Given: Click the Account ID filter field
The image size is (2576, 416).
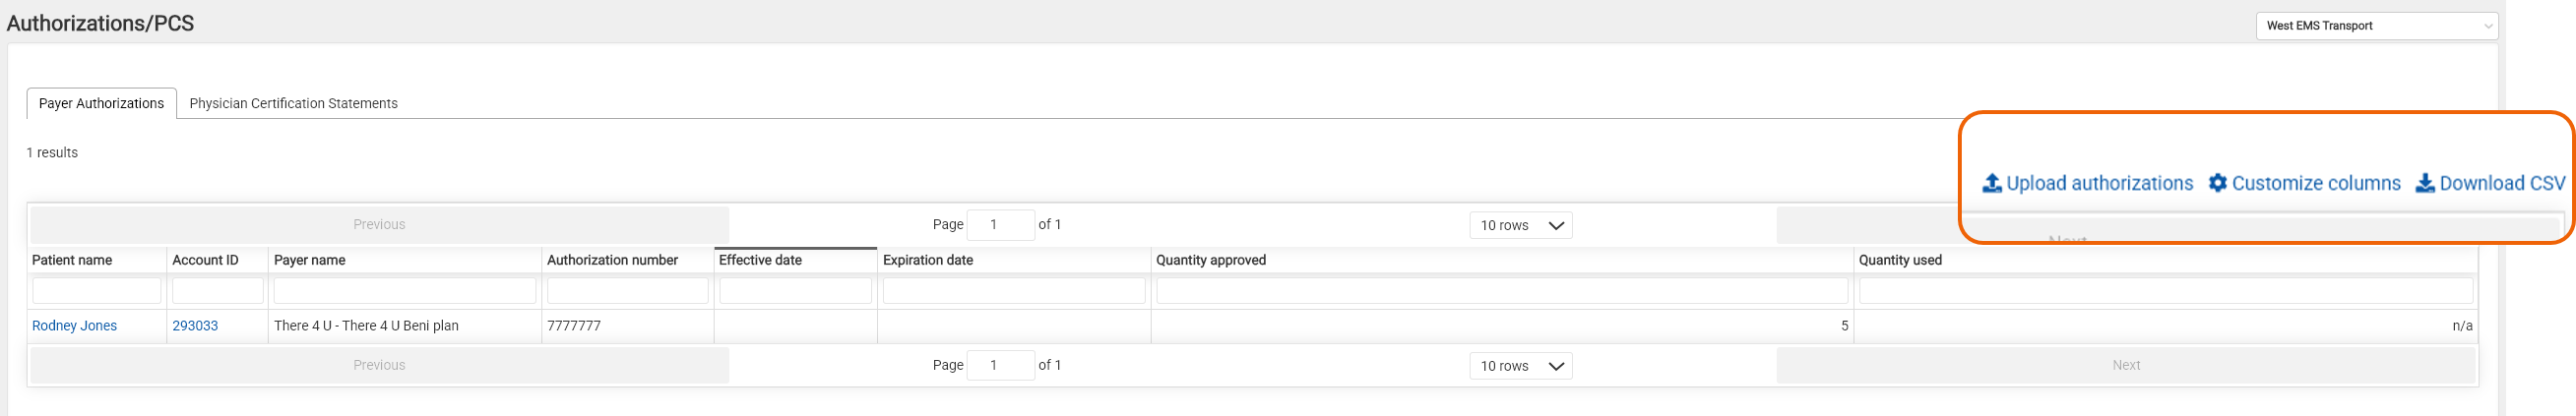Looking at the screenshot, I should 217,291.
